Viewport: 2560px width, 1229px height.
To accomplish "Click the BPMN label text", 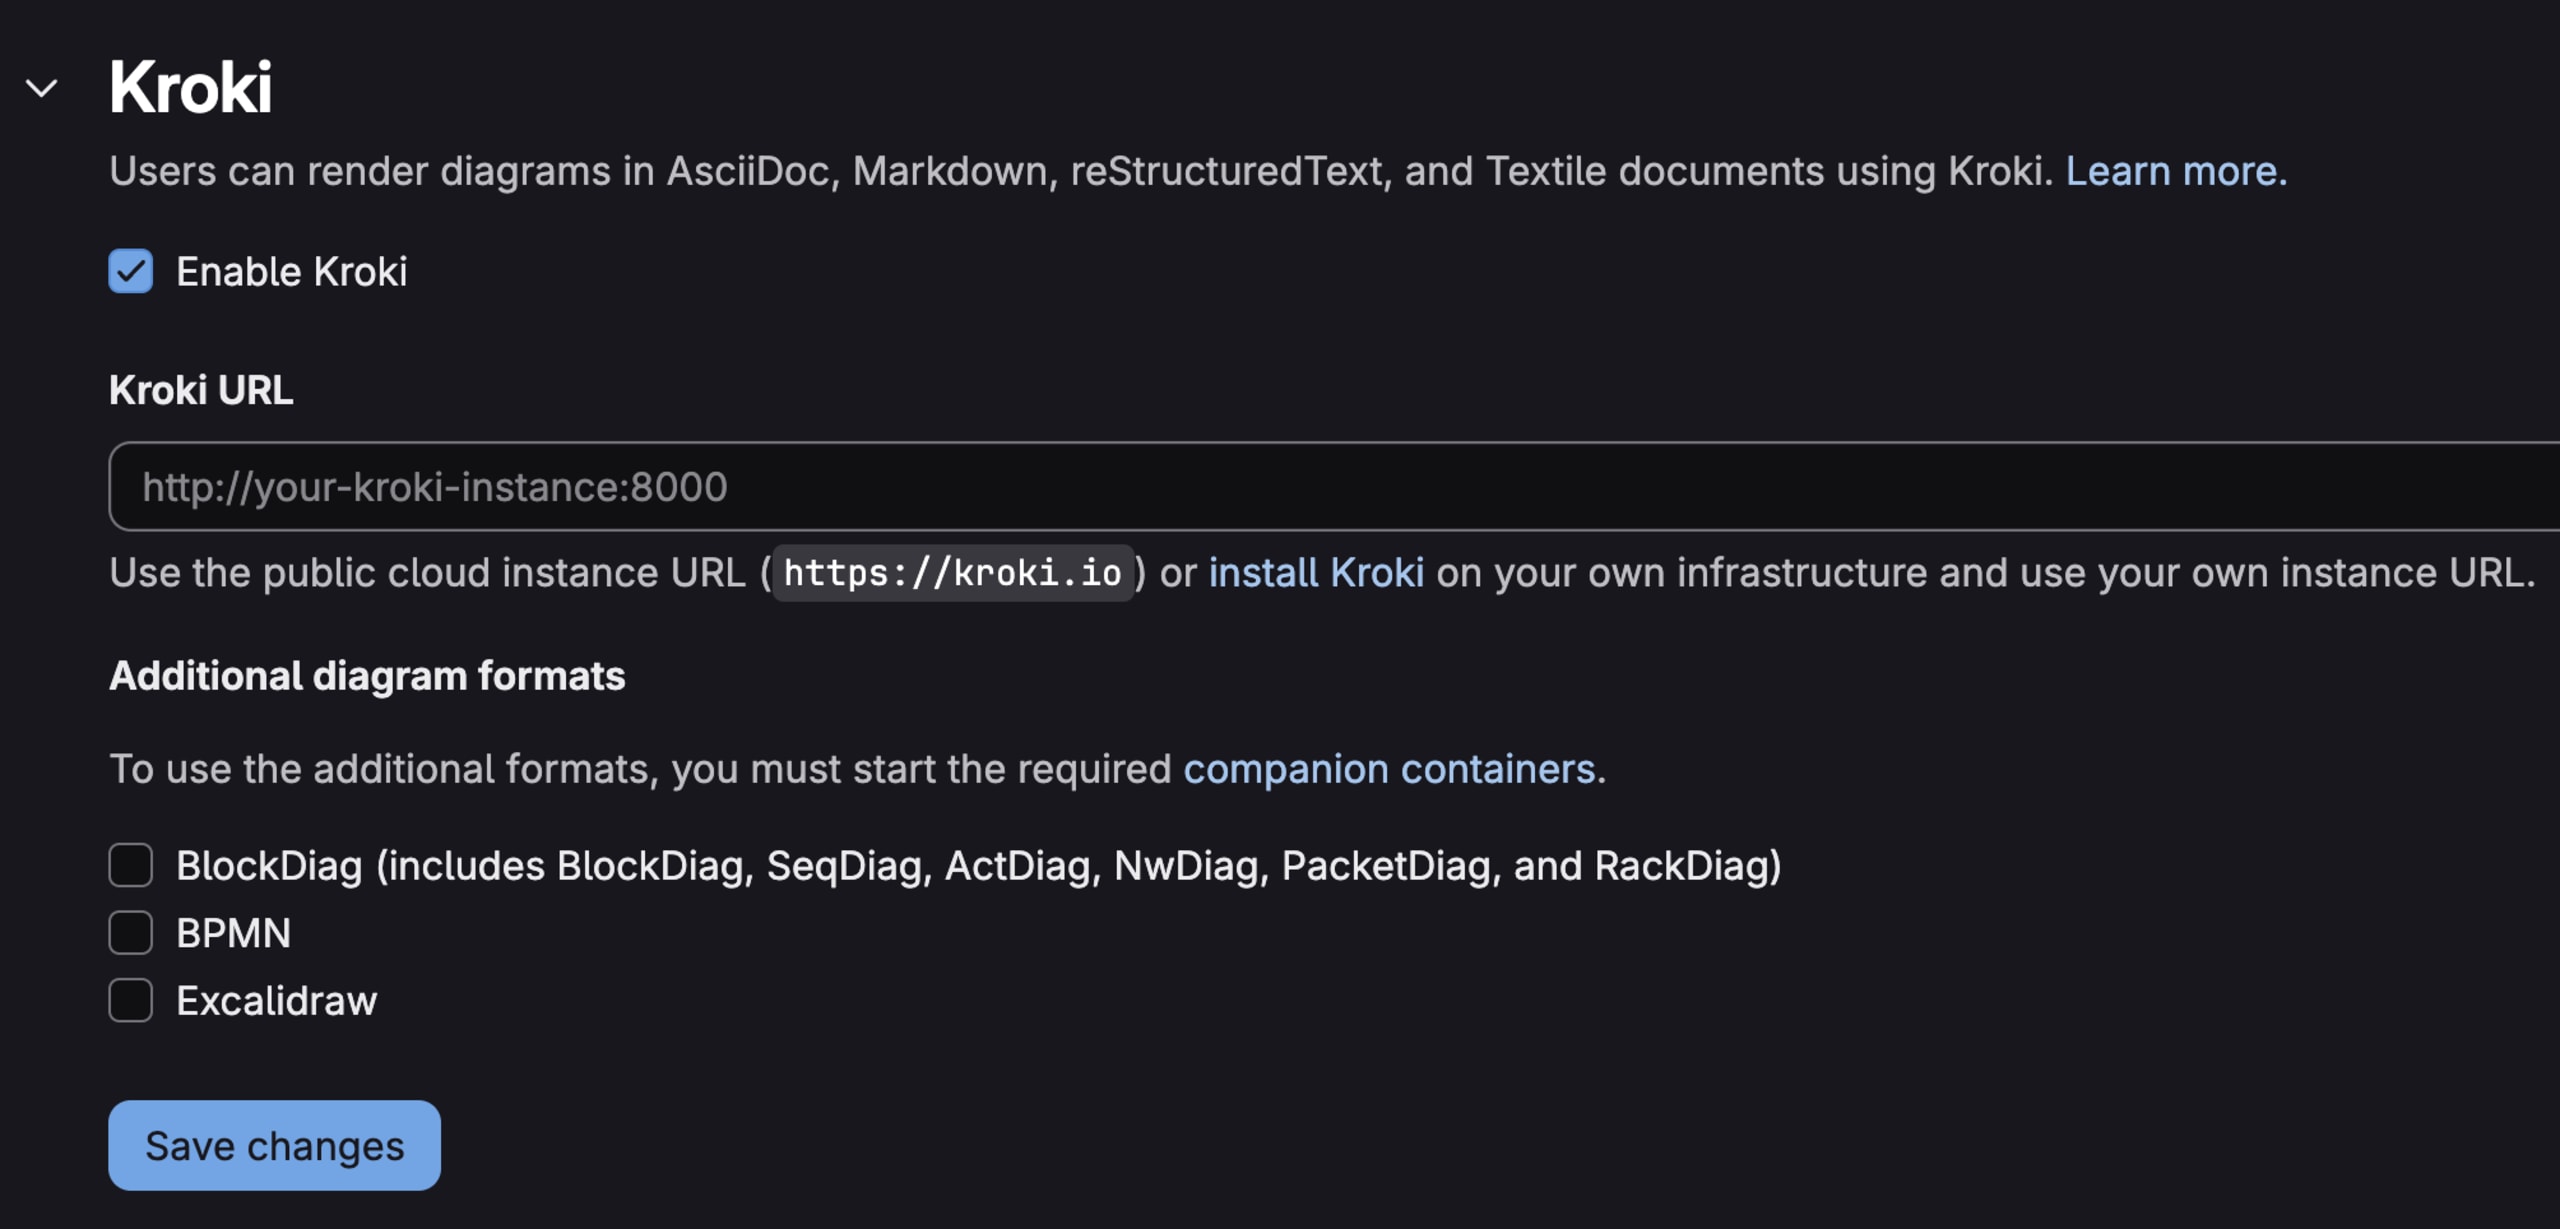I will 233,933.
